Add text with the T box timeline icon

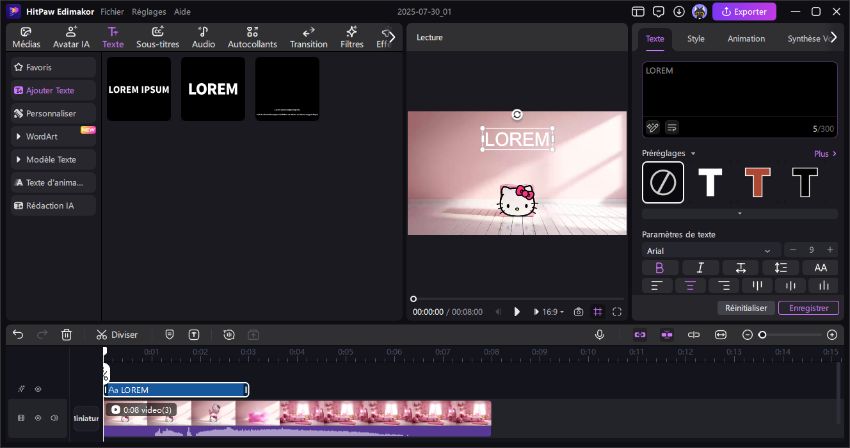(x=194, y=335)
